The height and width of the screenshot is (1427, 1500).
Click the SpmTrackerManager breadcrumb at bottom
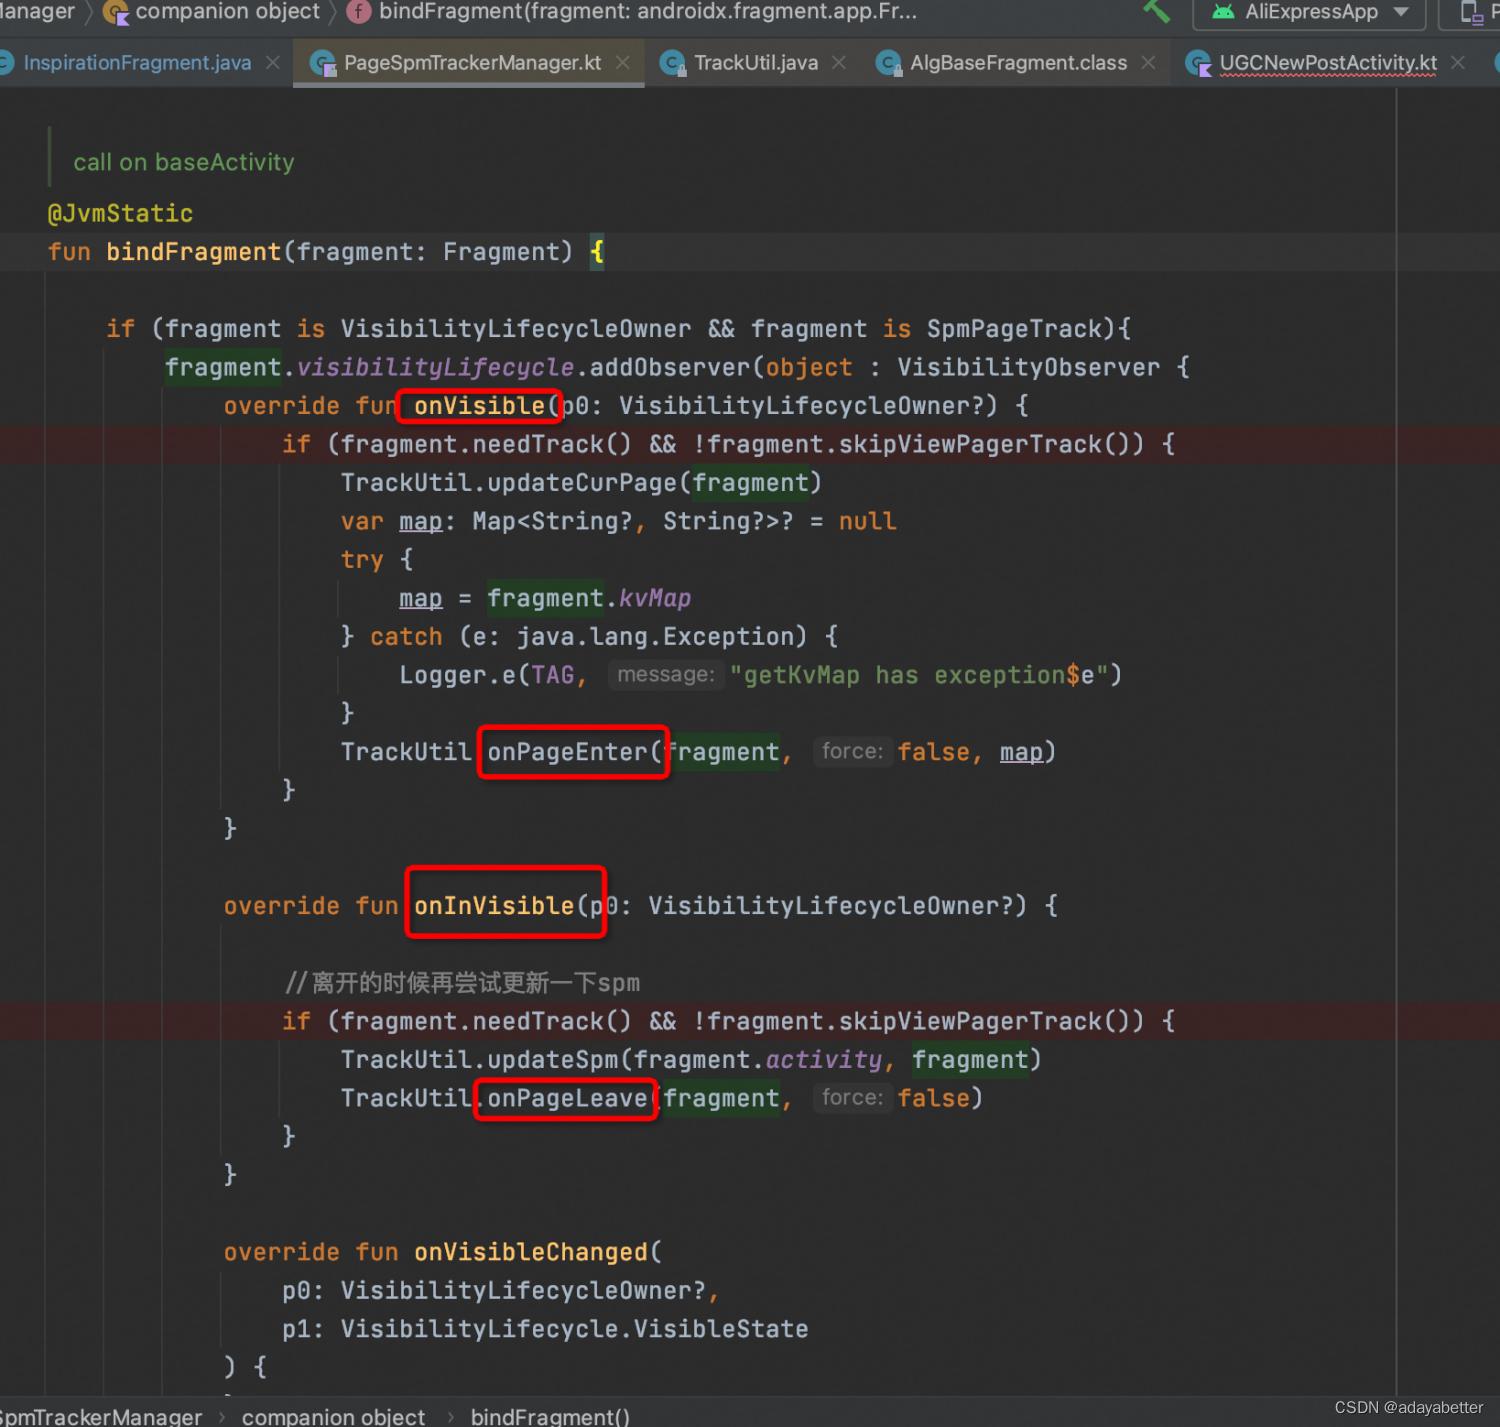point(100,1416)
